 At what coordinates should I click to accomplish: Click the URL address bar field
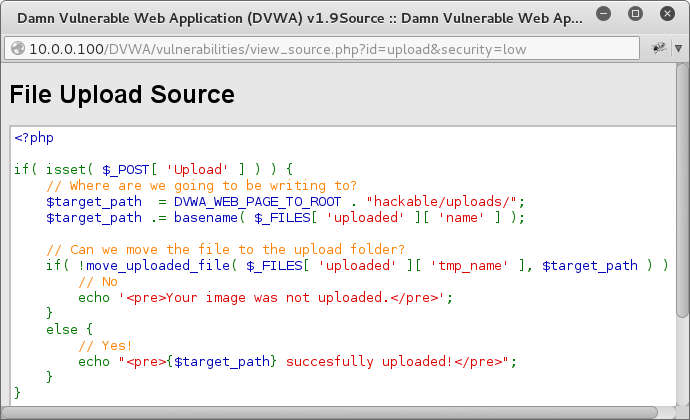click(322, 48)
